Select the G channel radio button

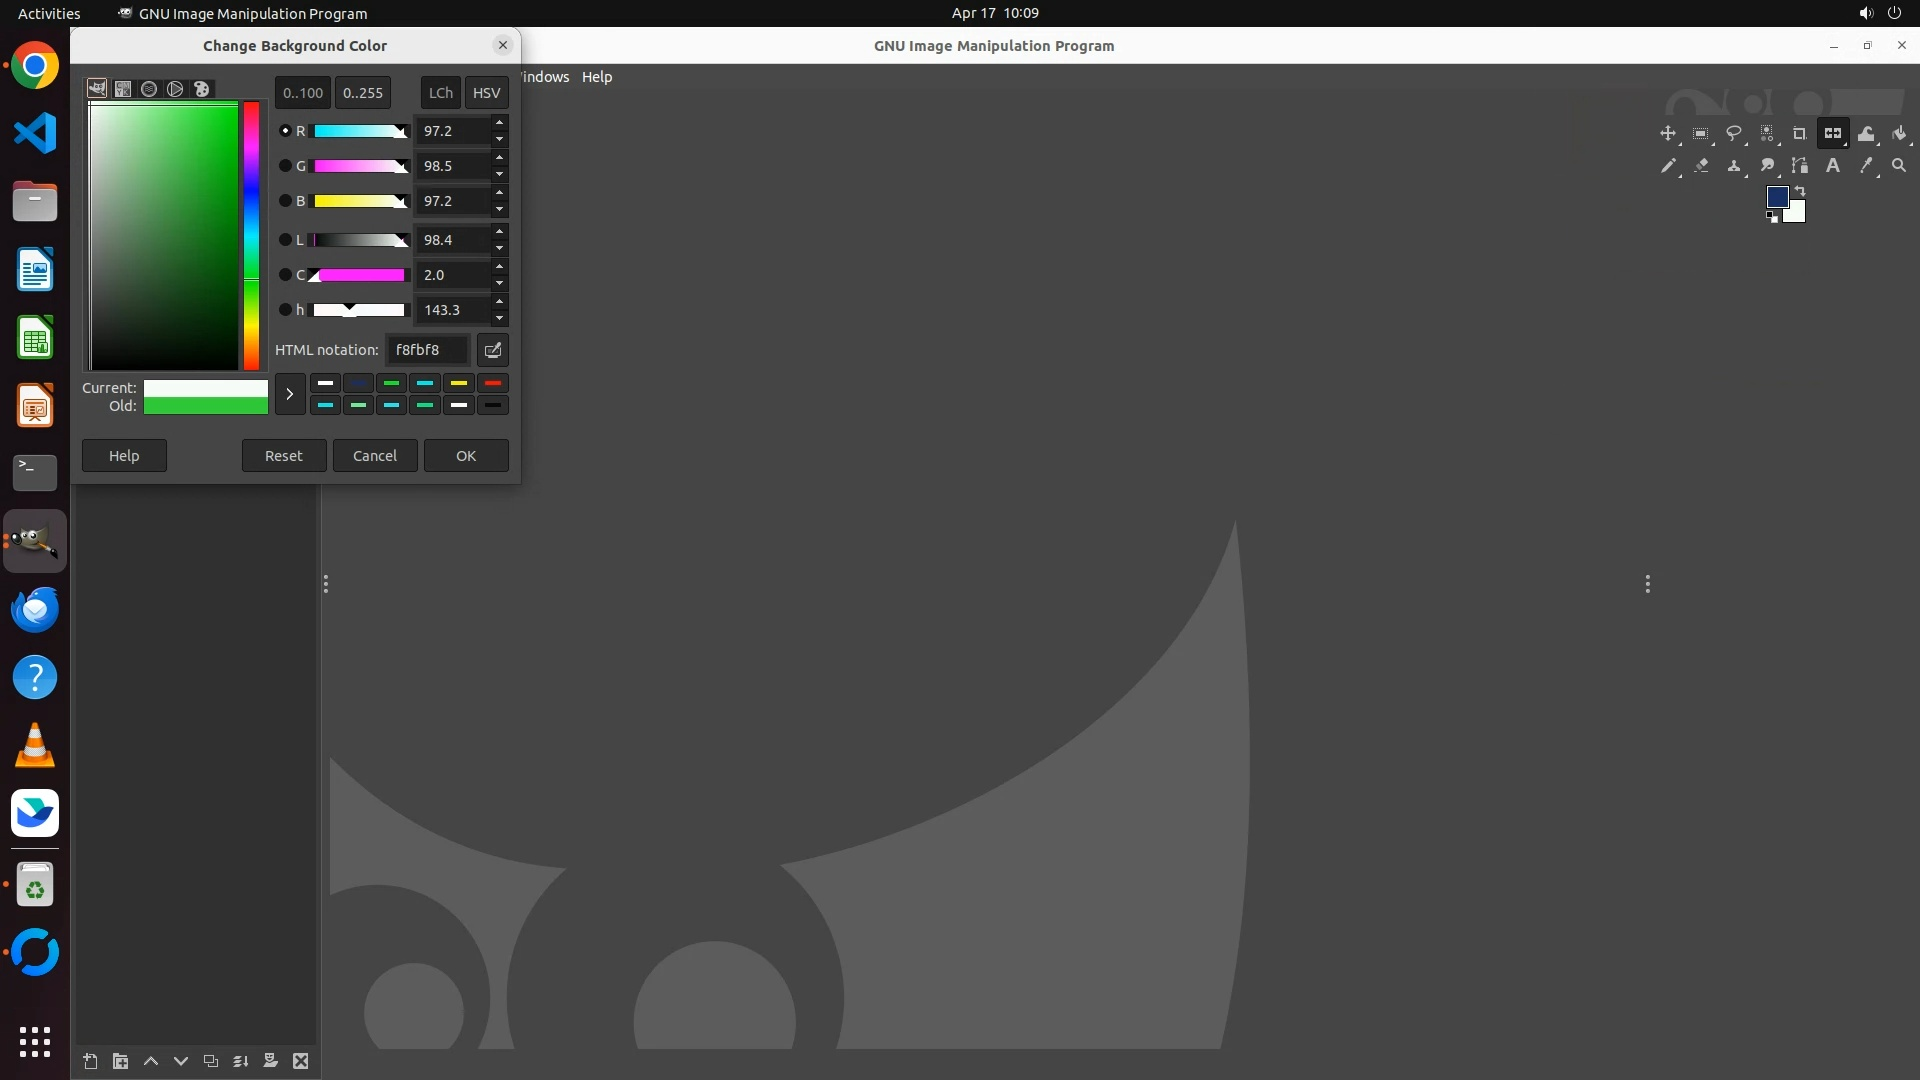tap(285, 166)
